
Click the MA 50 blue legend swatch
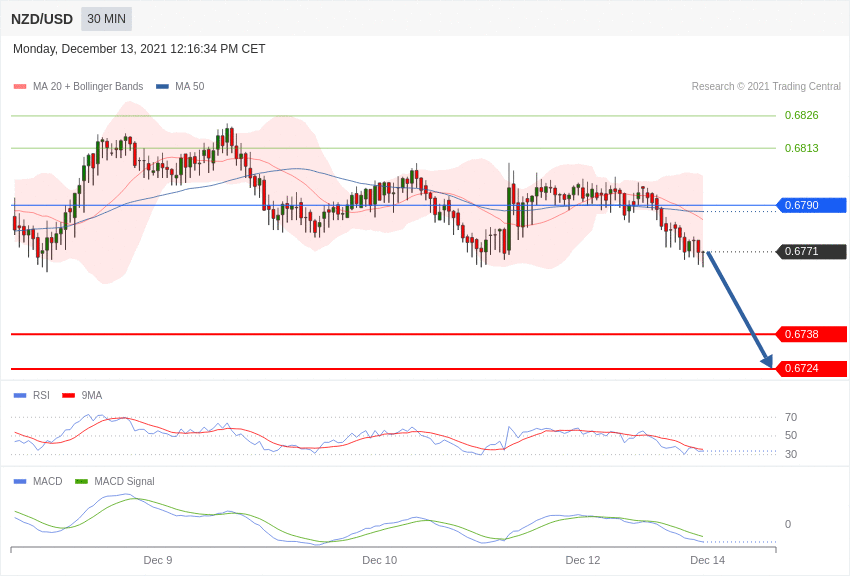[x=162, y=87]
